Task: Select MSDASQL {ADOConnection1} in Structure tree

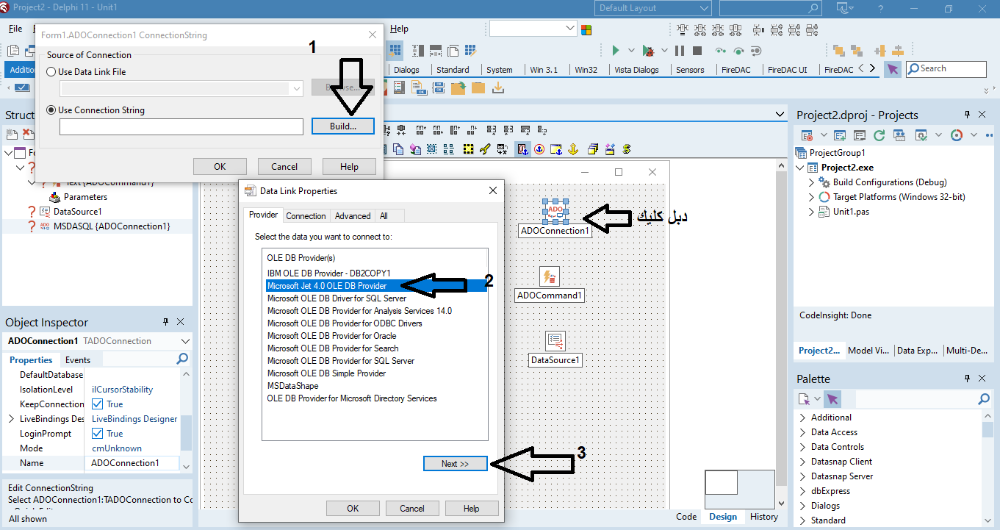Action: [x=112, y=226]
